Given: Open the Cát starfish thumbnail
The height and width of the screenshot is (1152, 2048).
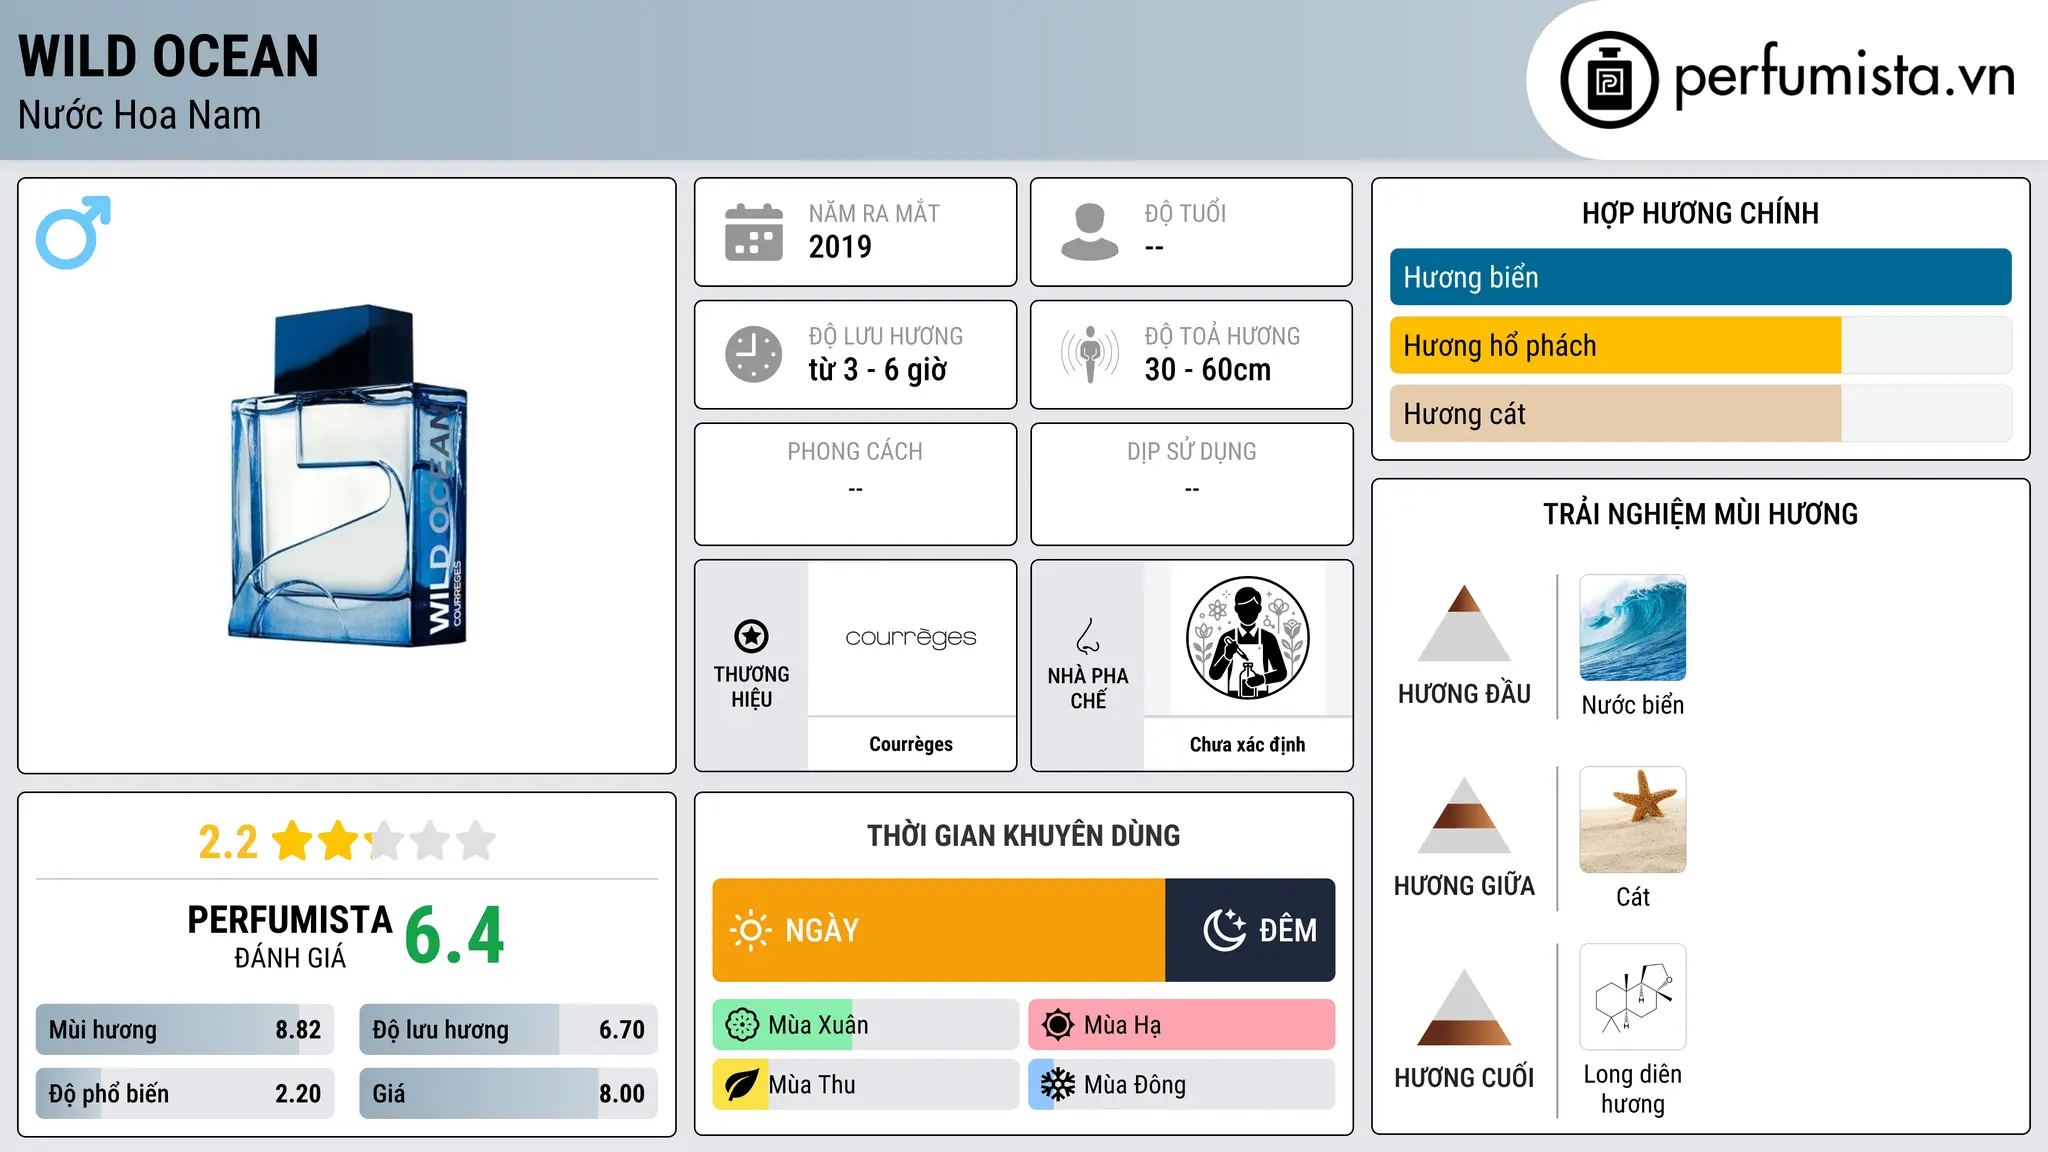Looking at the screenshot, I should pos(1633,820).
